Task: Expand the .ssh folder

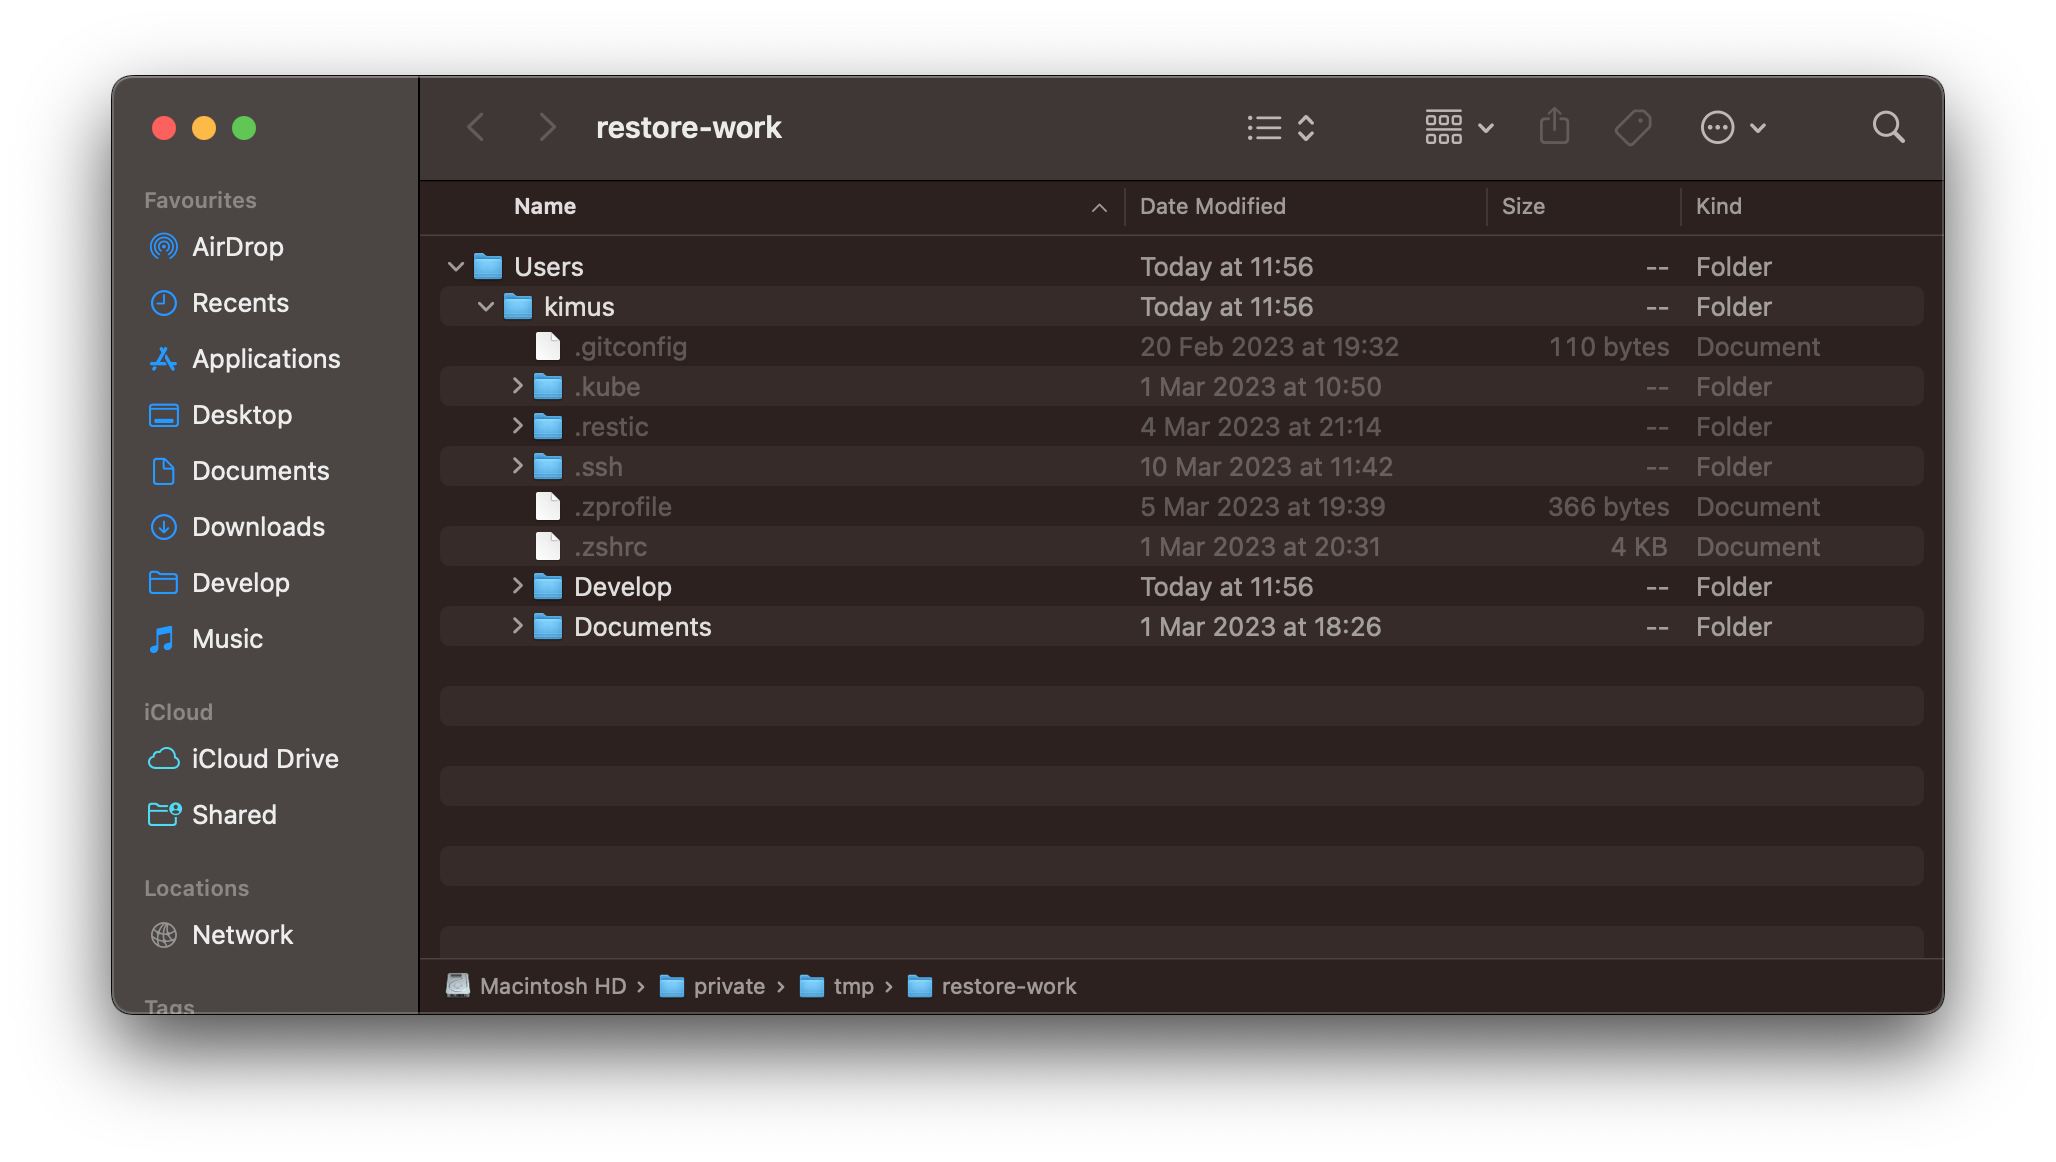Action: pyautogui.click(x=517, y=466)
